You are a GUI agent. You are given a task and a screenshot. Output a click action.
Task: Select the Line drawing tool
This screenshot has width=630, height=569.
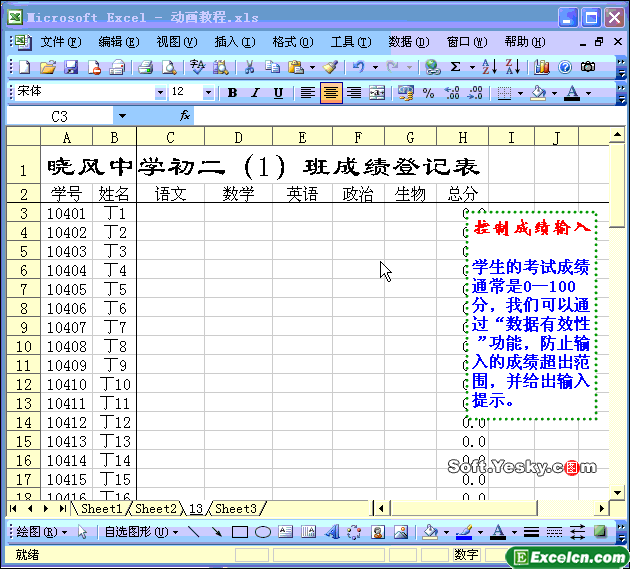point(194,532)
